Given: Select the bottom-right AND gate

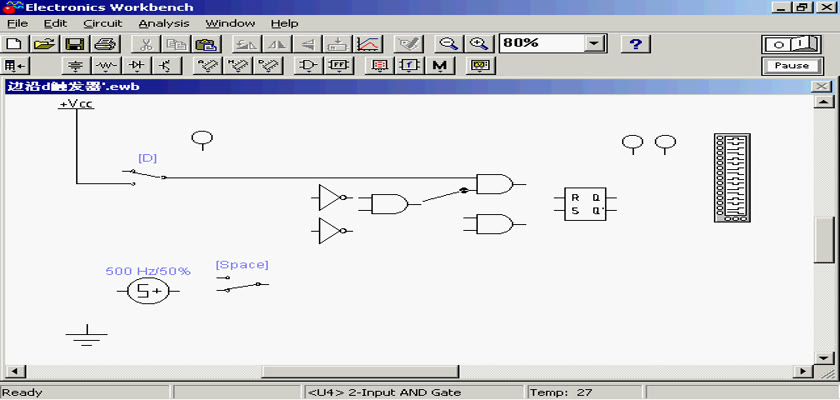Looking at the screenshot, I should (x=494, y=224).
